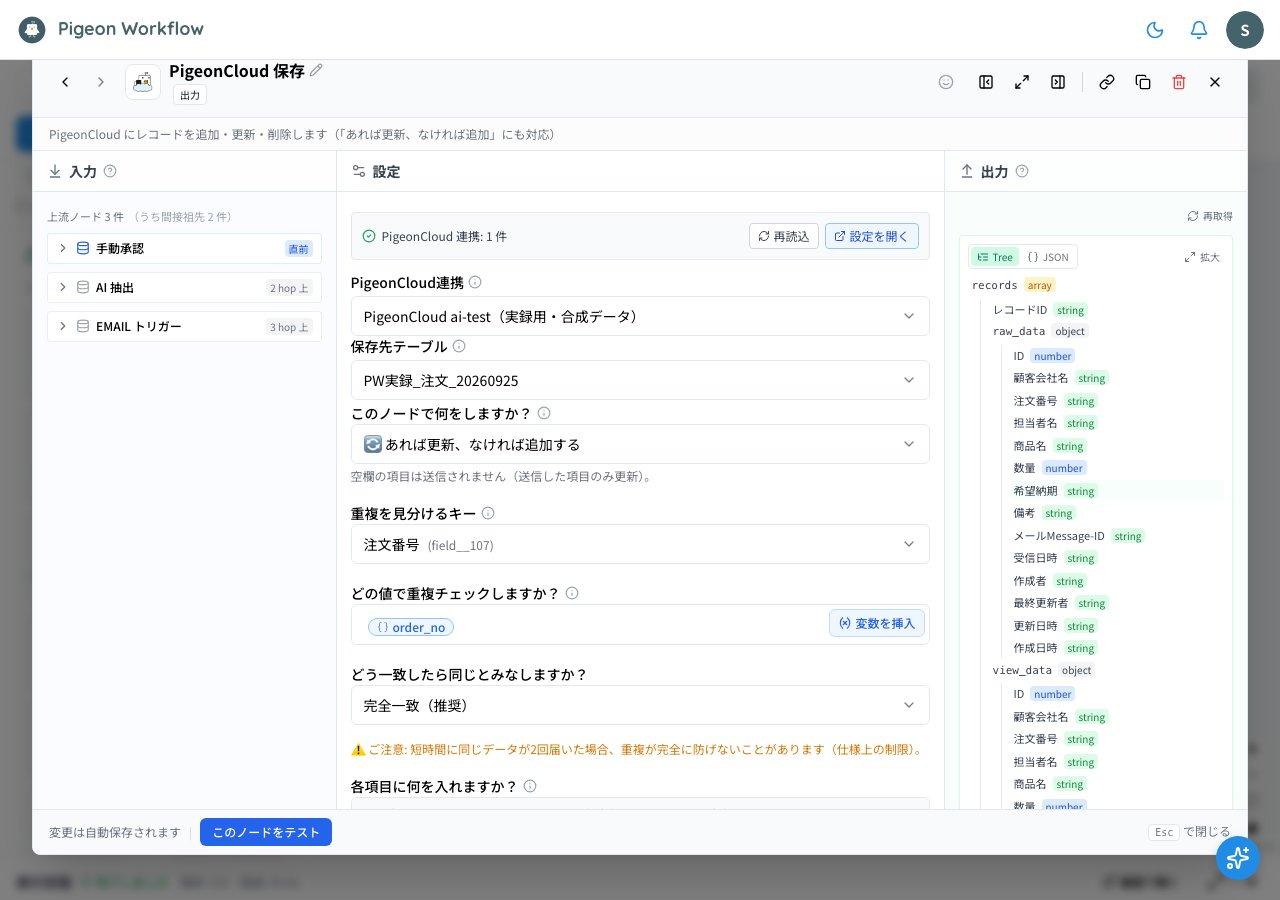Click the info icon next to どの値で重複チェックしますか？

click(x=572, y=593)
